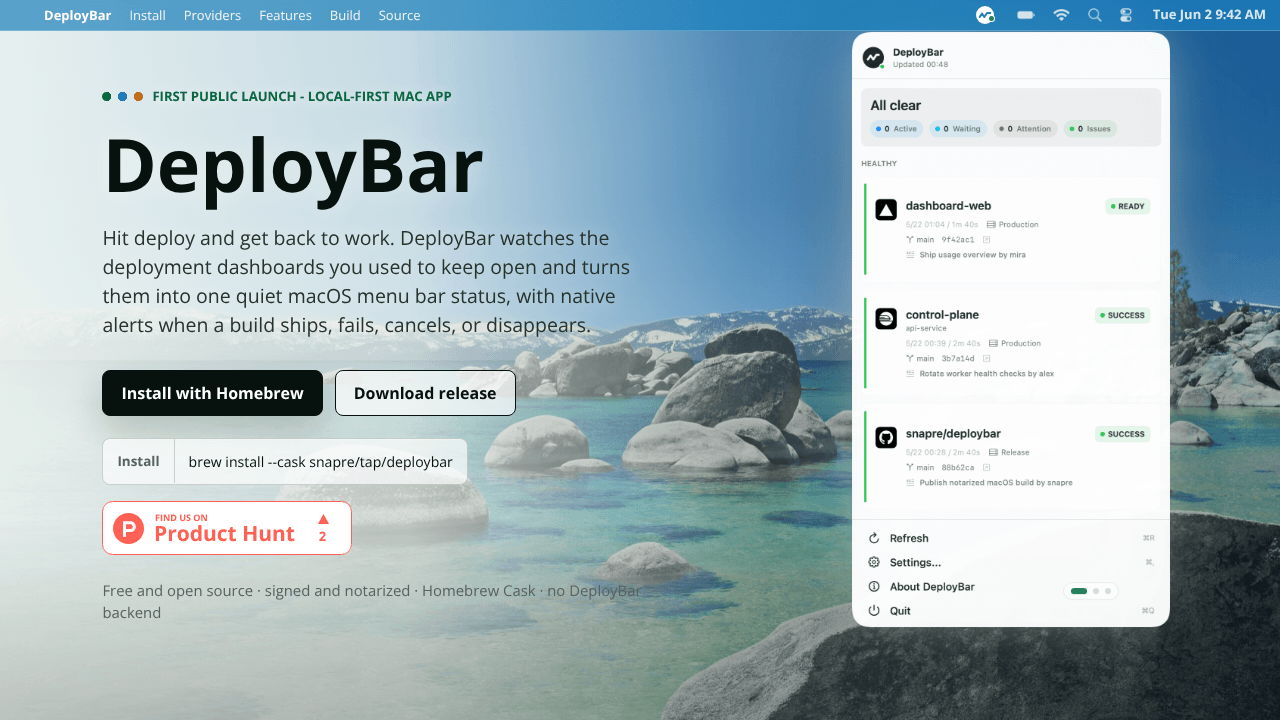This screenshot has width=1280, height=720.
Task: Open the Source menu
Action: point(399,15)
